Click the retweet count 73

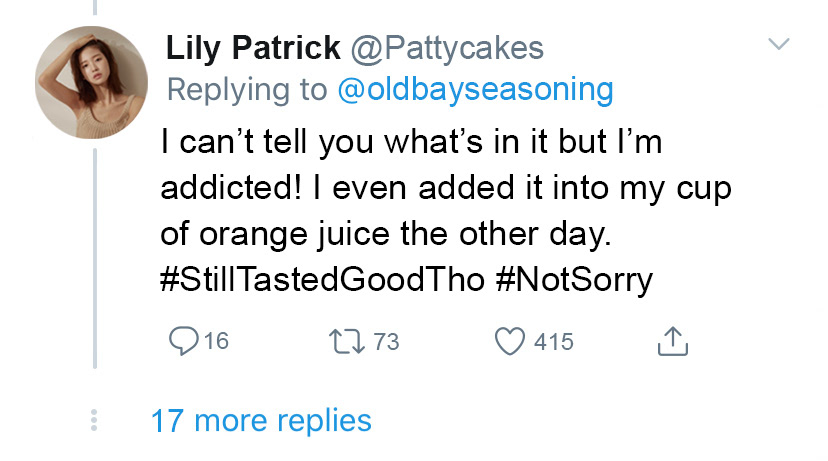tap(387, 342)
